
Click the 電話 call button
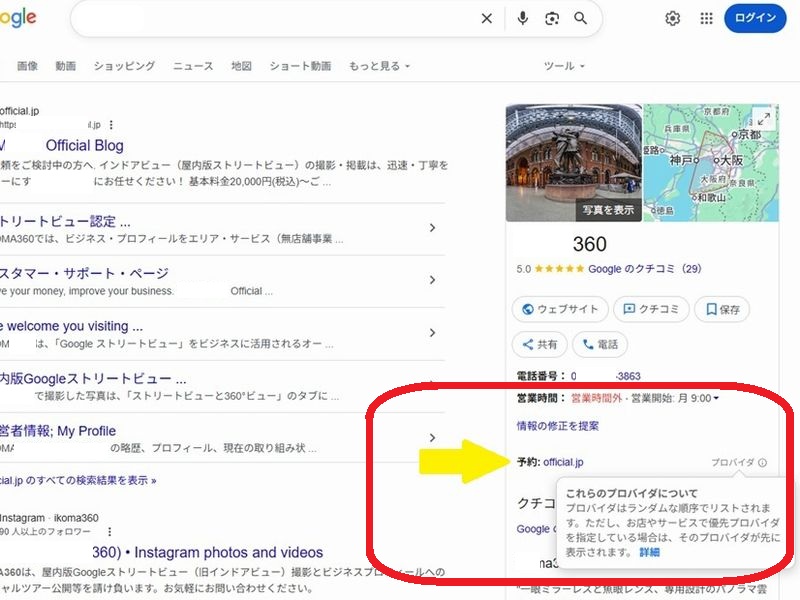point(599,344)
